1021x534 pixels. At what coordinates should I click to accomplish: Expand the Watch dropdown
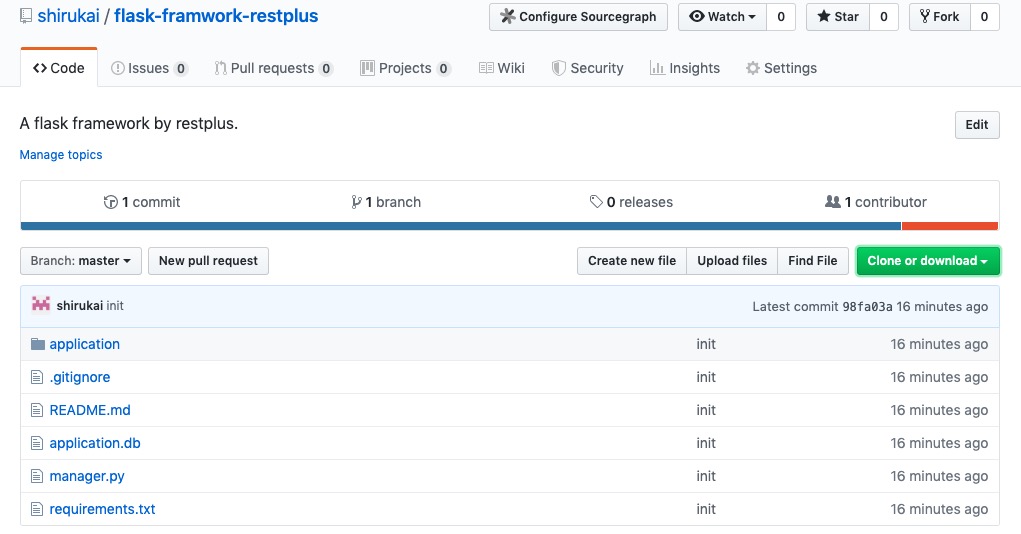coord(722,17)
